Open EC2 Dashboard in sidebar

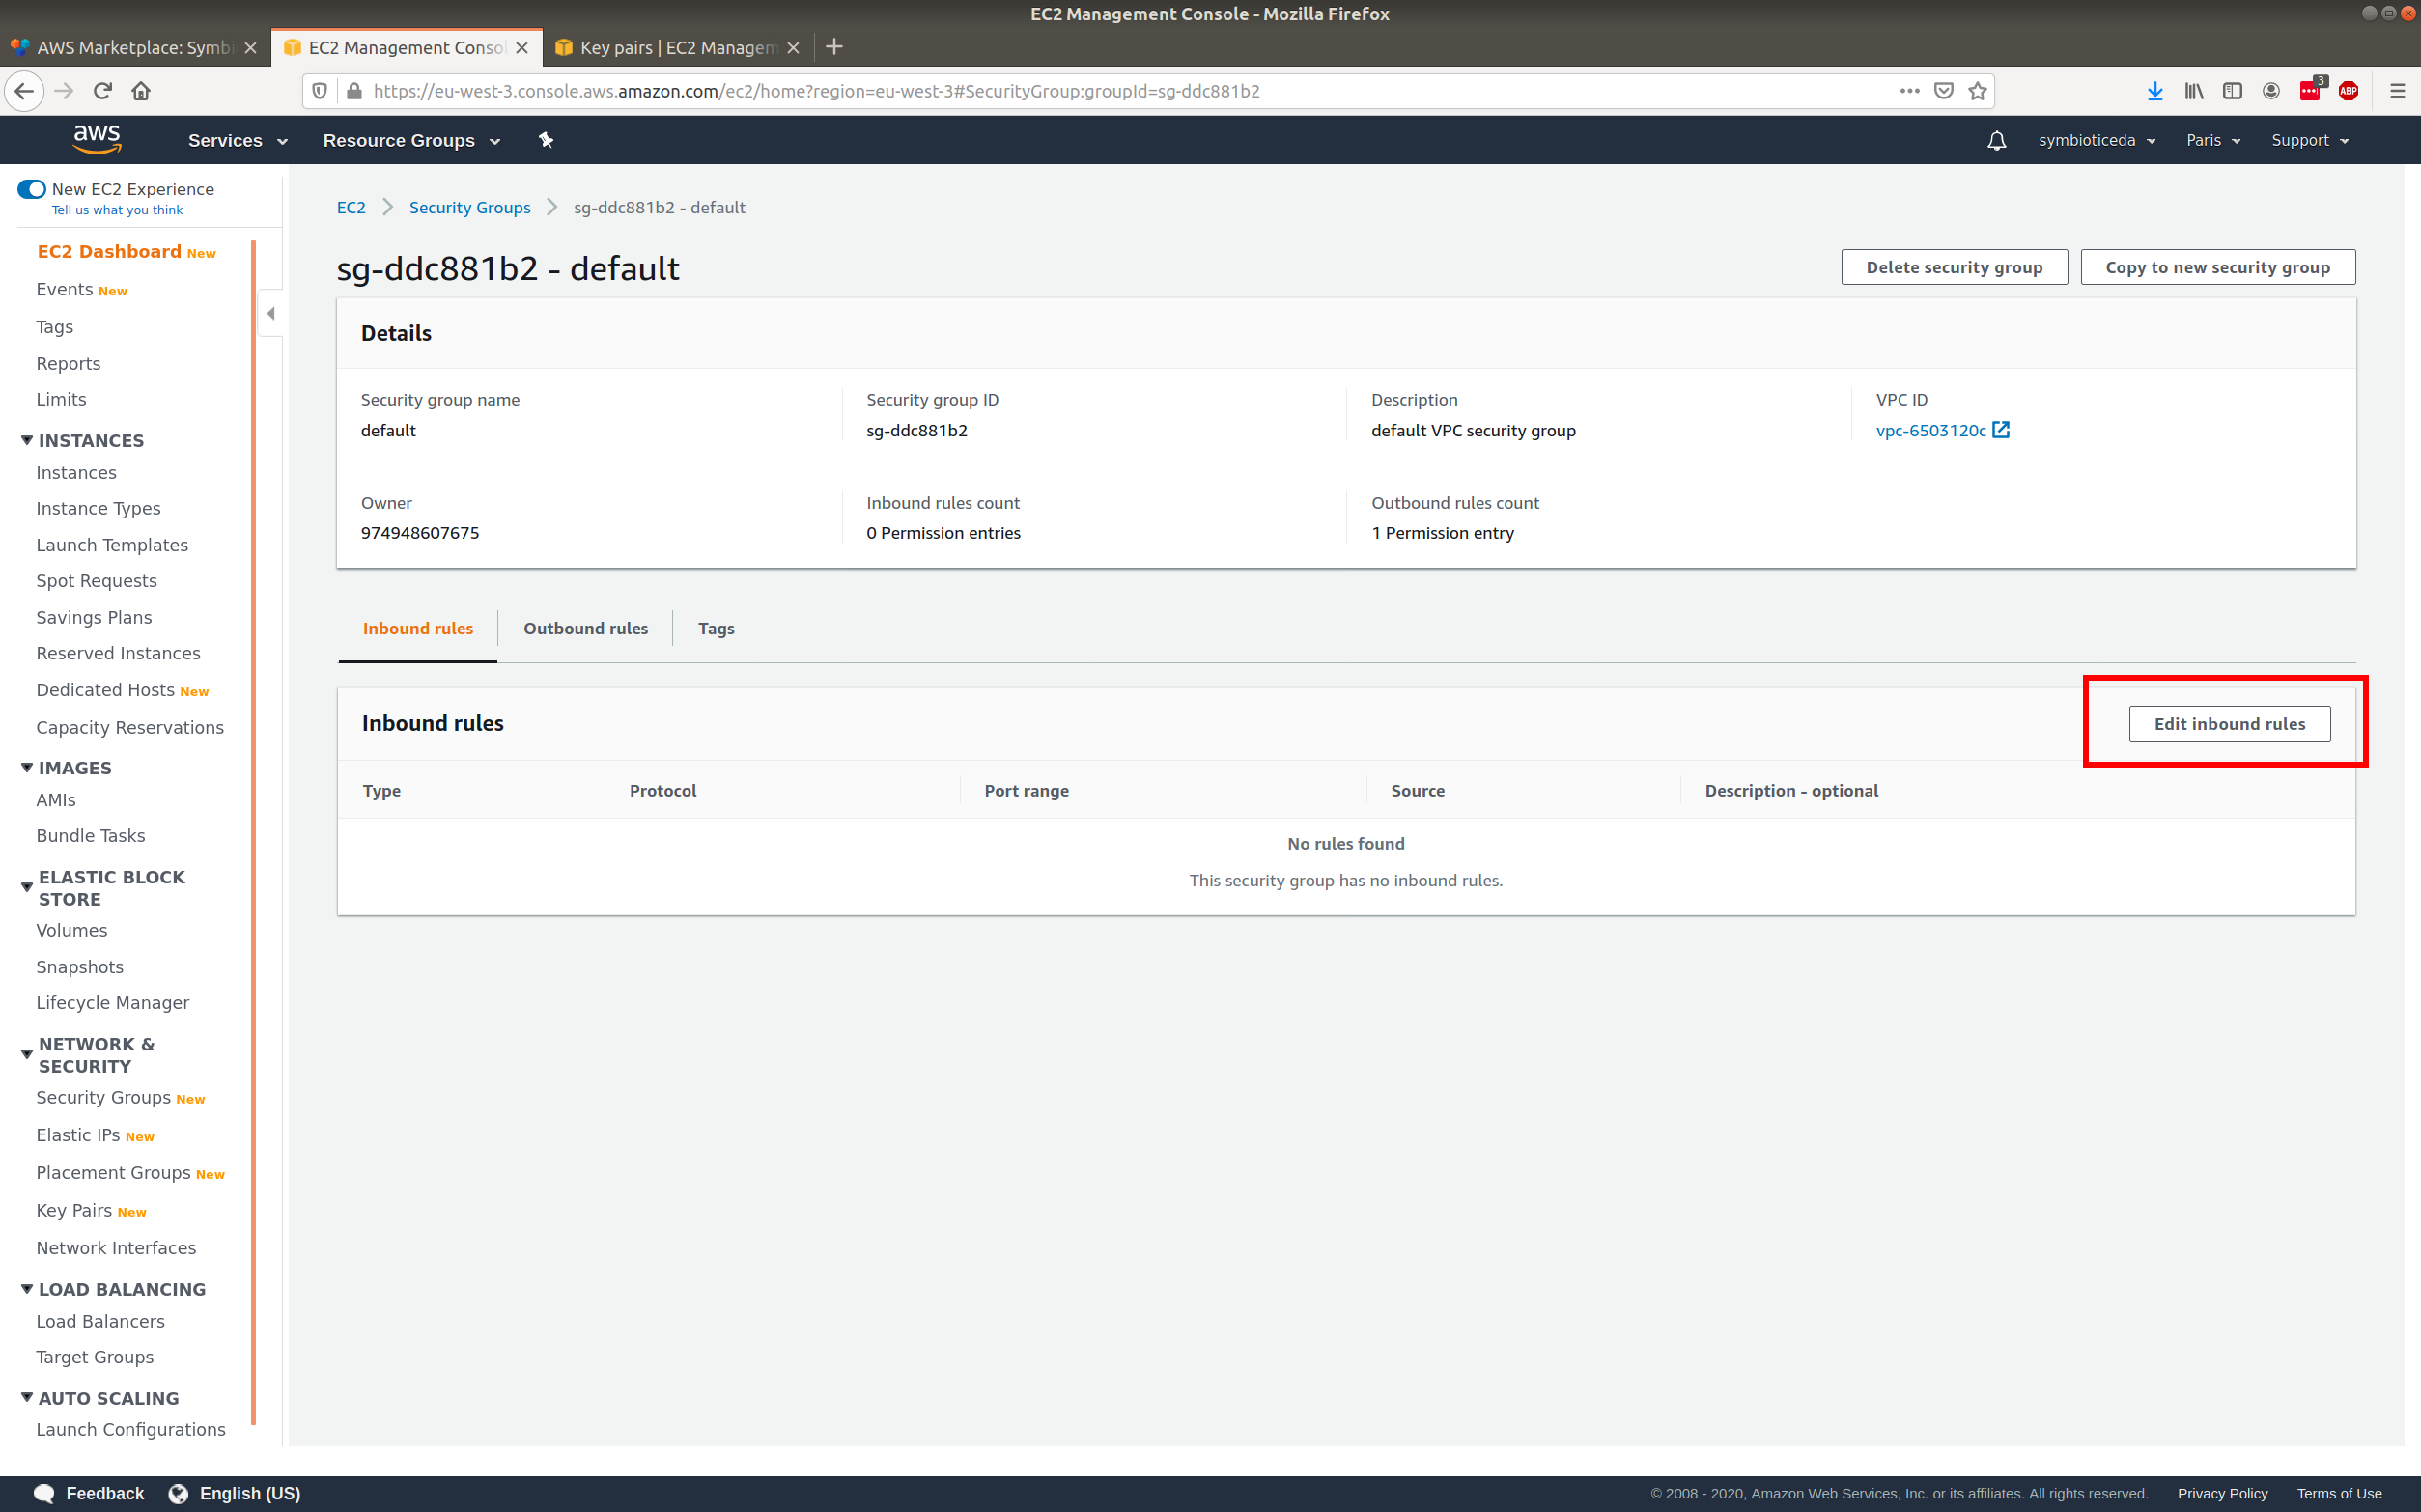pos(109,252)
